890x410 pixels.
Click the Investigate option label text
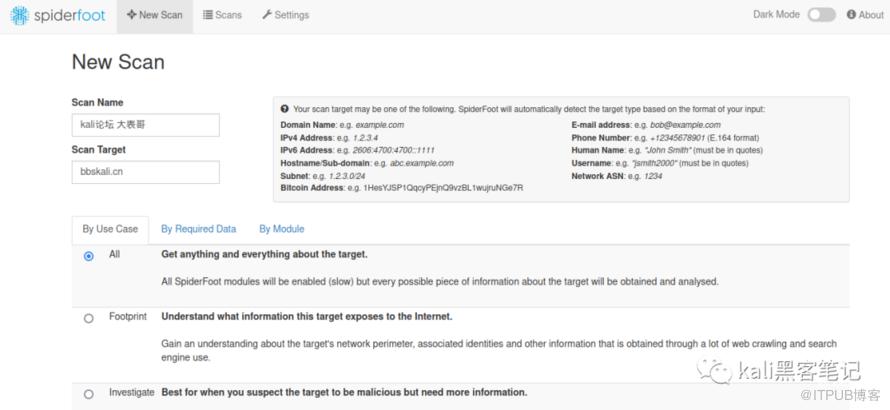tap(132, 393)
